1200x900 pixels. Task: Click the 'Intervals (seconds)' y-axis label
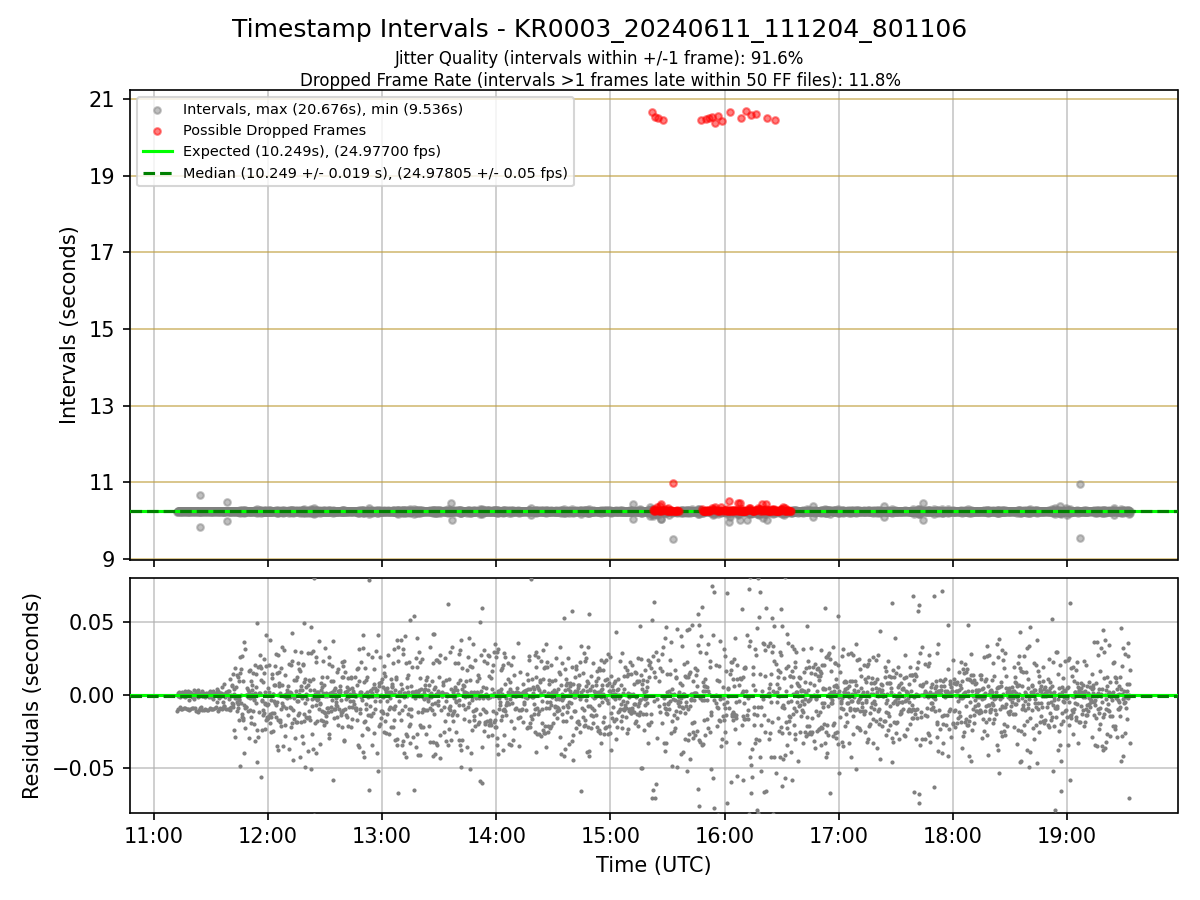tap(69, 325)
